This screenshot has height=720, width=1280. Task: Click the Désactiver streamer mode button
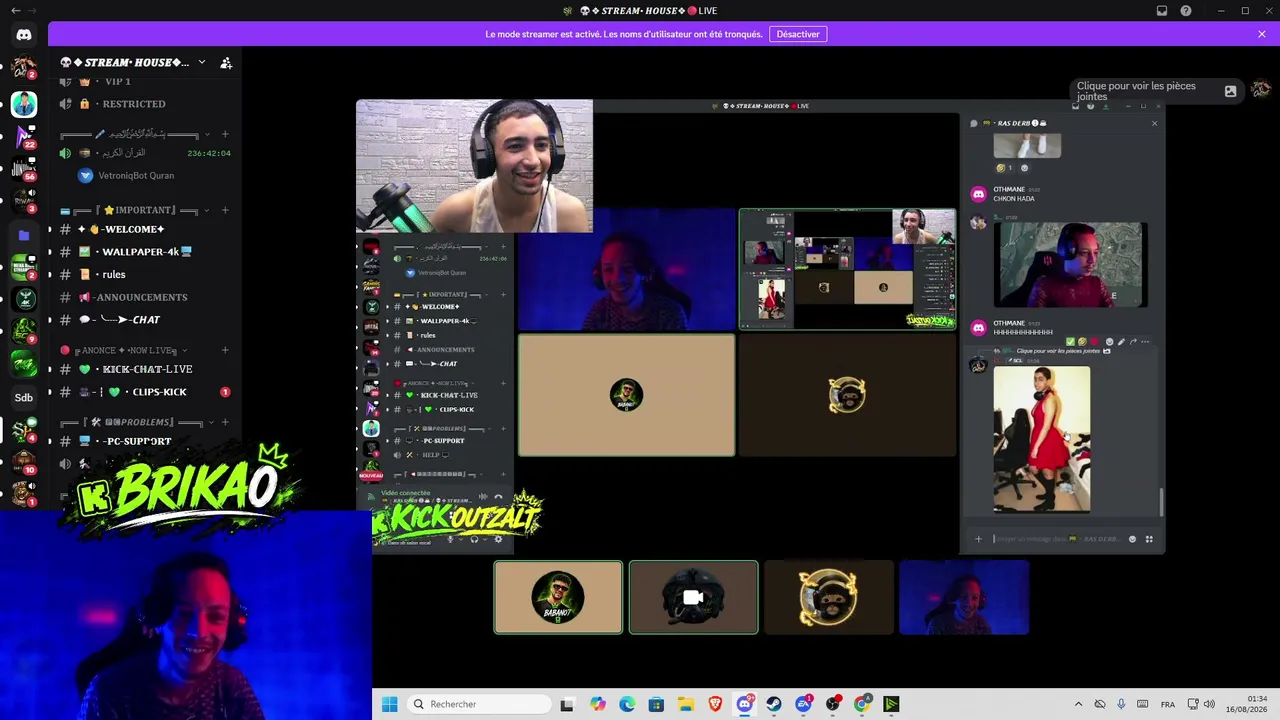pyautogui.click(x=798, y=34)
